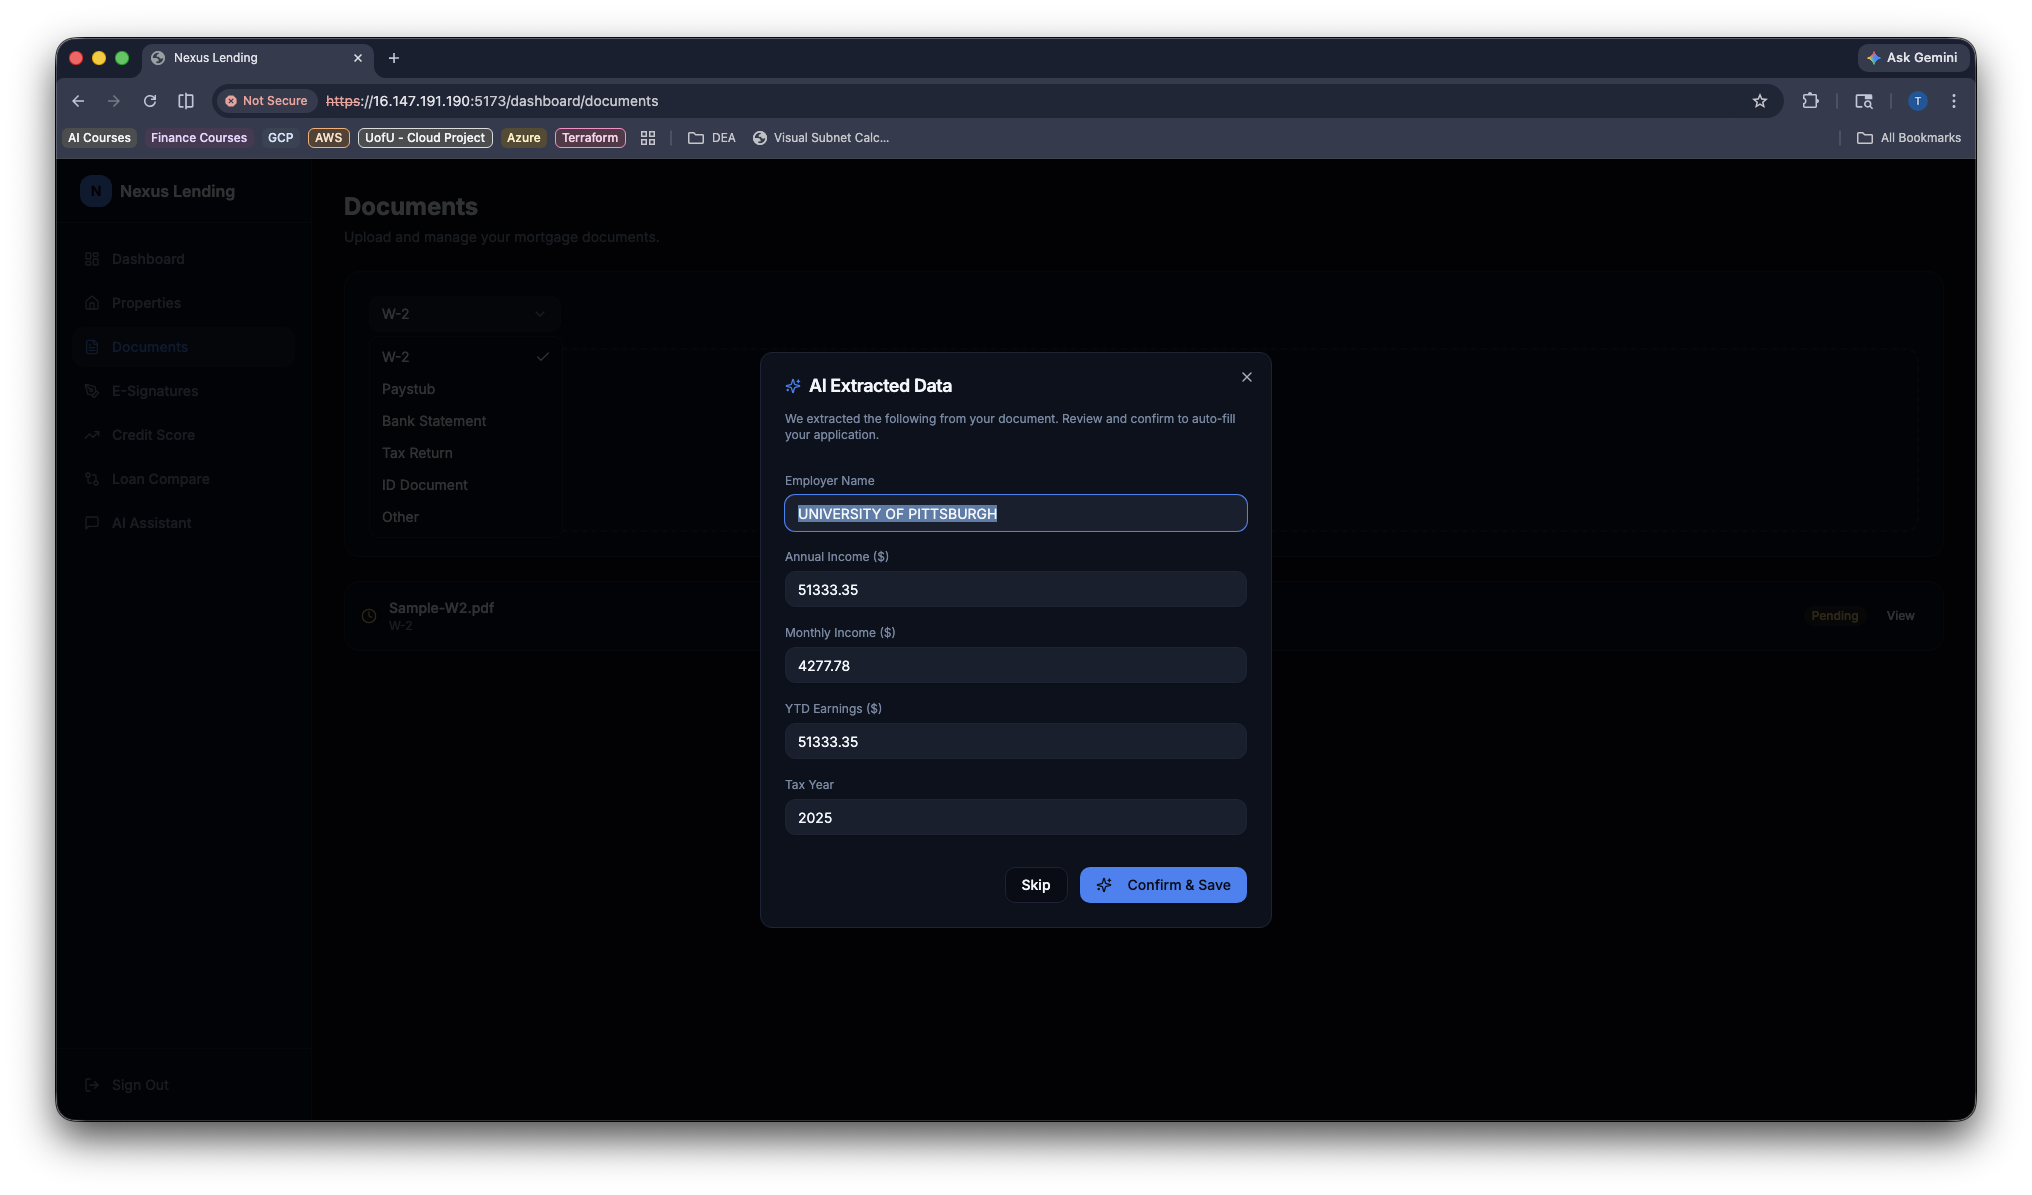Open the AWS bookmark
Viewport: 2032px width, 1195px height.
click(328, 138)
